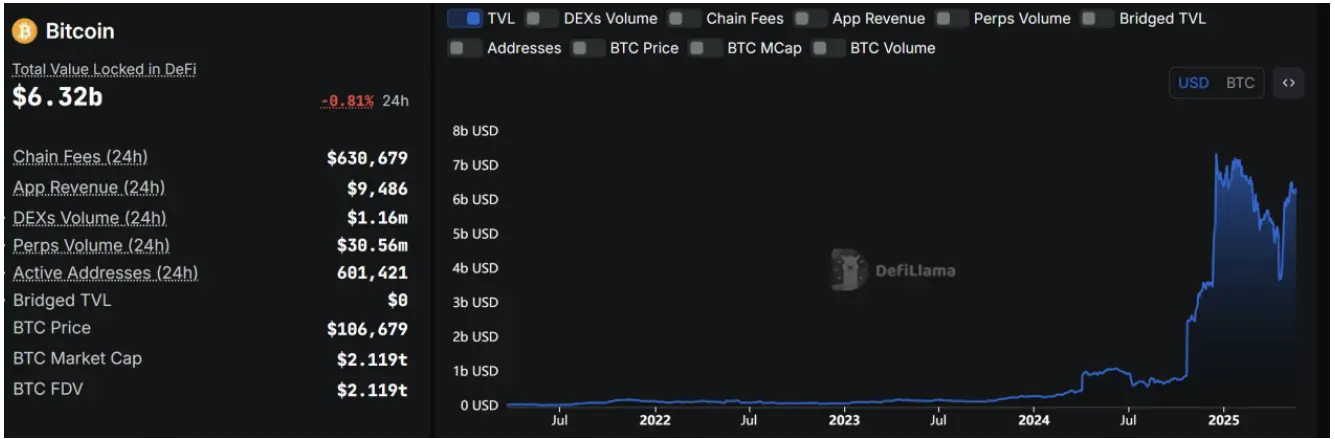
Task: Show BTC Price on chart
Action: [x=589, y=48]
